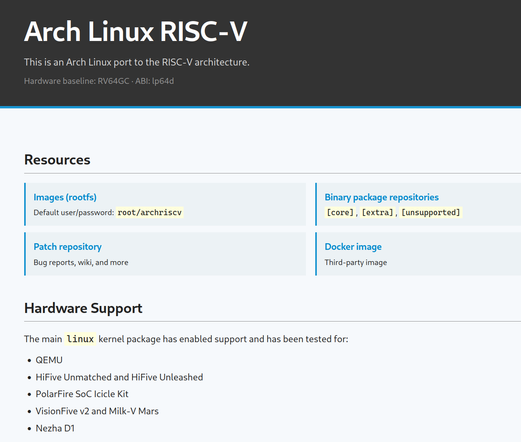Click the Hardware Support section heading

click(x=83, y=308)
